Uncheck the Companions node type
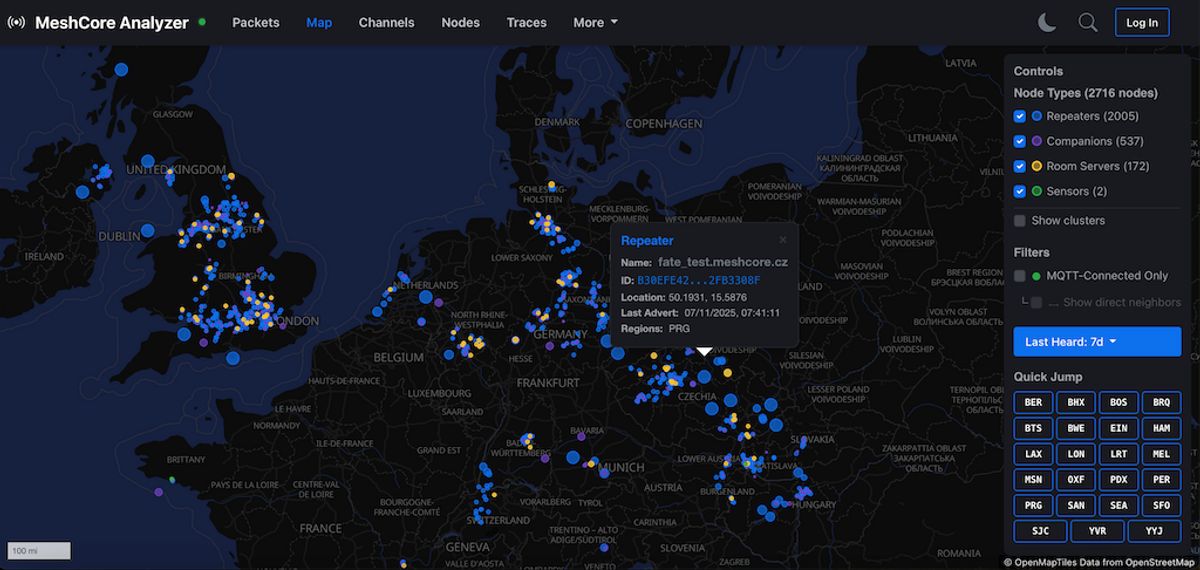This screenshot has height=570, width=1200. coord(1020,141)
